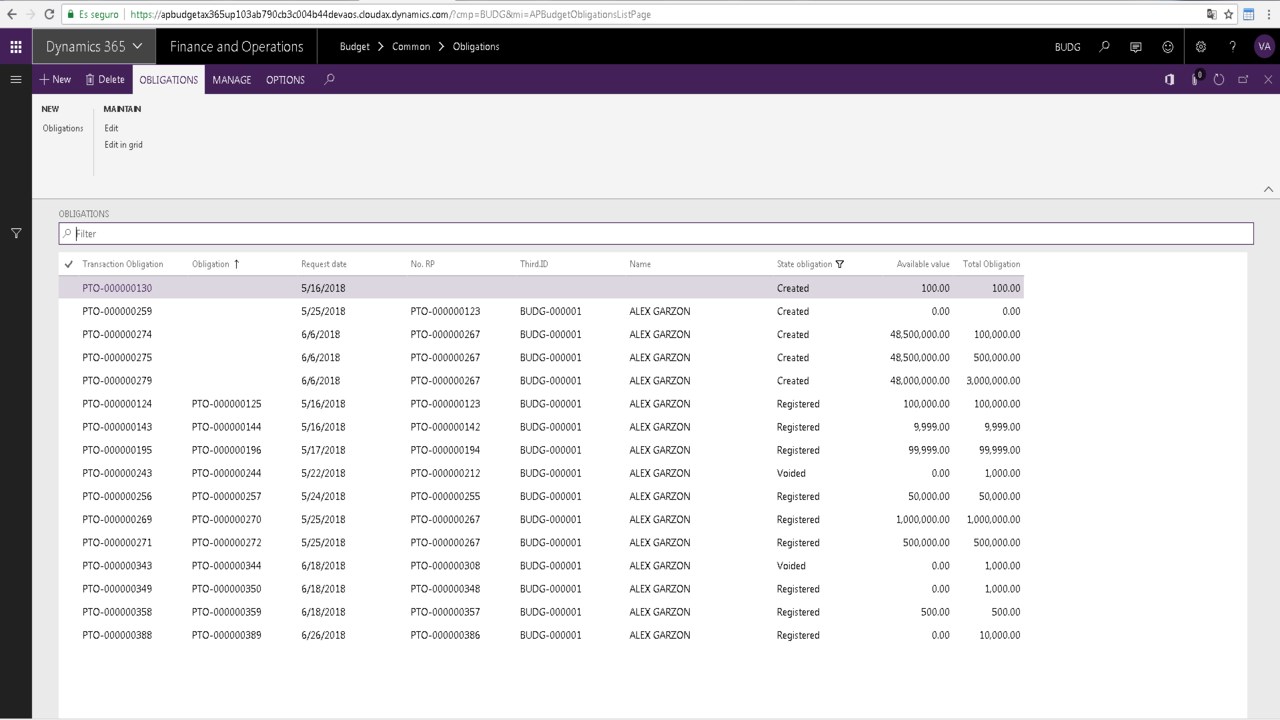
Task: Toggle the select-all checkmark in grid header
Action: pyautogui.click(x=68, y=264)
